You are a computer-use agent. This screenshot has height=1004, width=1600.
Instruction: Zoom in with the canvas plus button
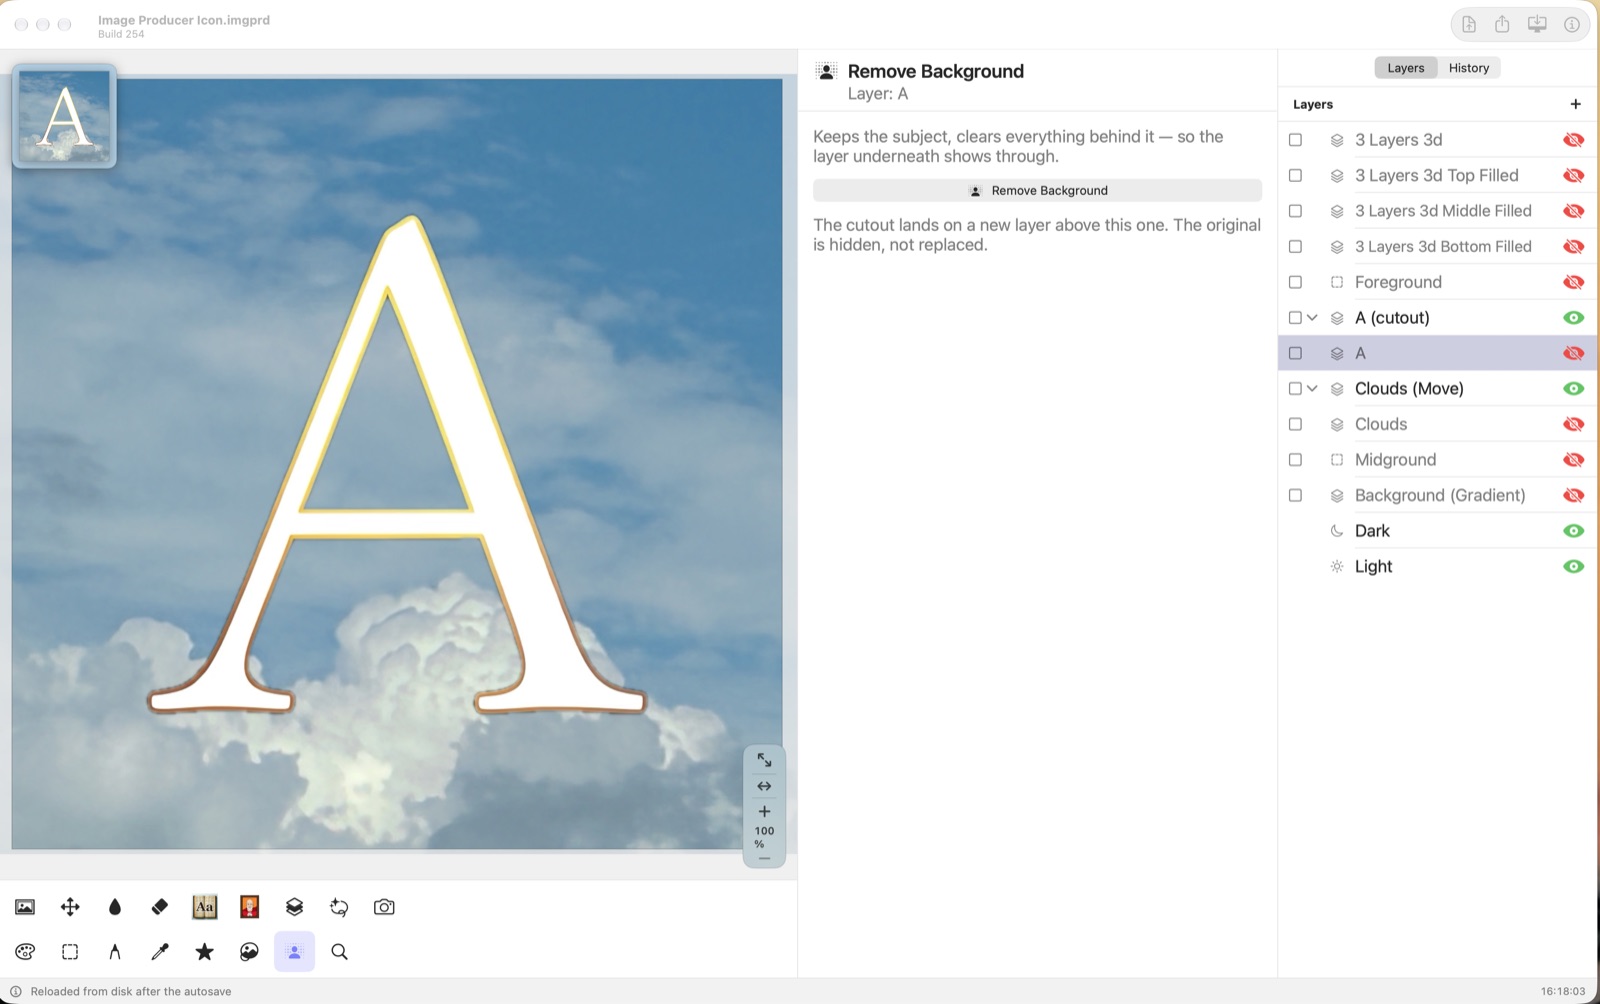[764, 811]
